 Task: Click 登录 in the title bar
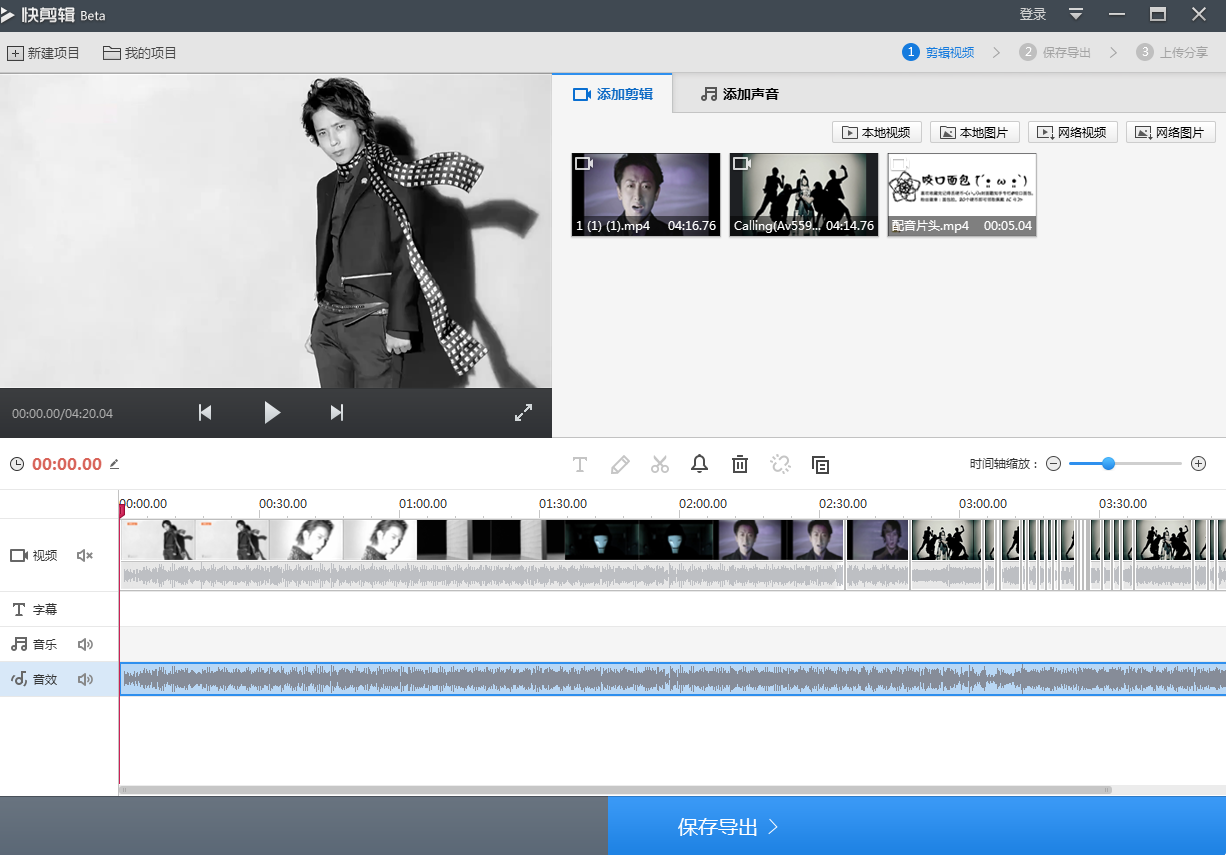coord(1033,14)
